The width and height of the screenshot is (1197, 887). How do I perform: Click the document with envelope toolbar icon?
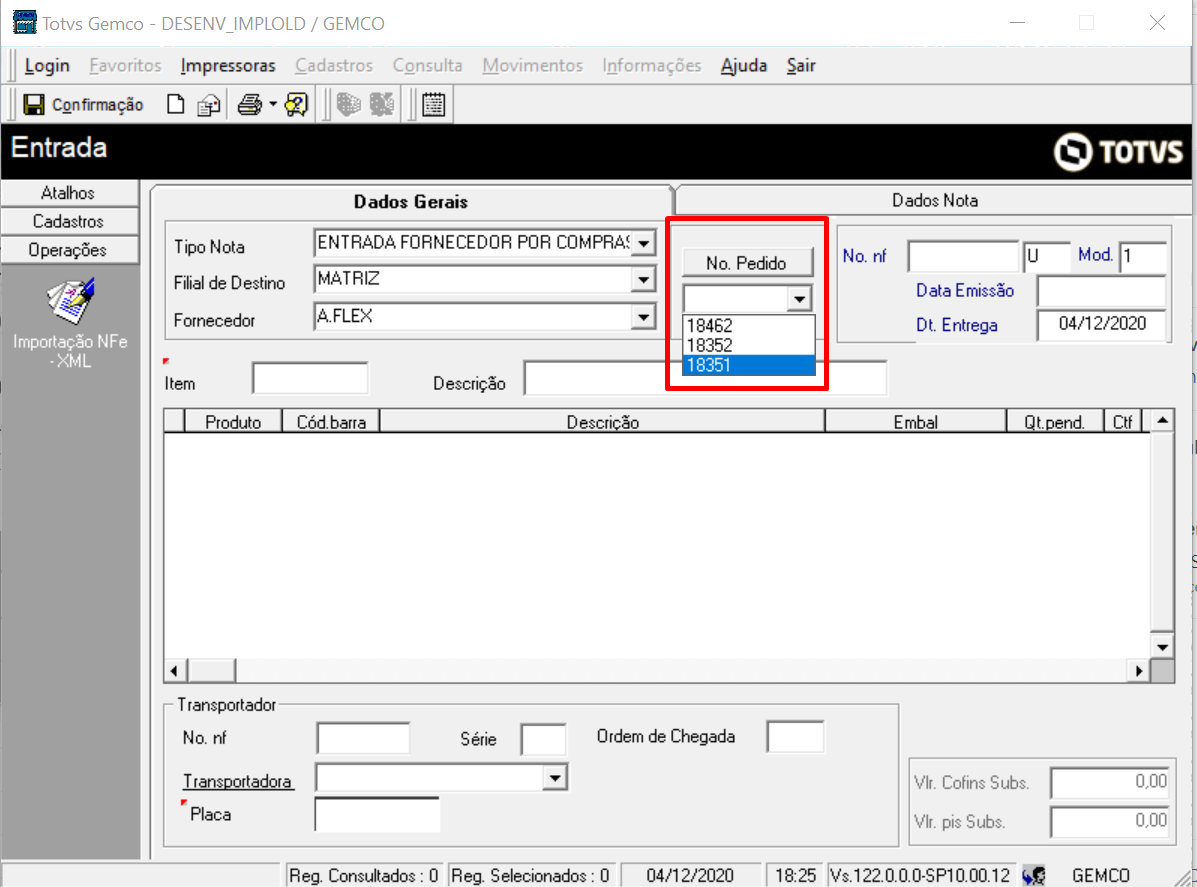click(208, 105)
